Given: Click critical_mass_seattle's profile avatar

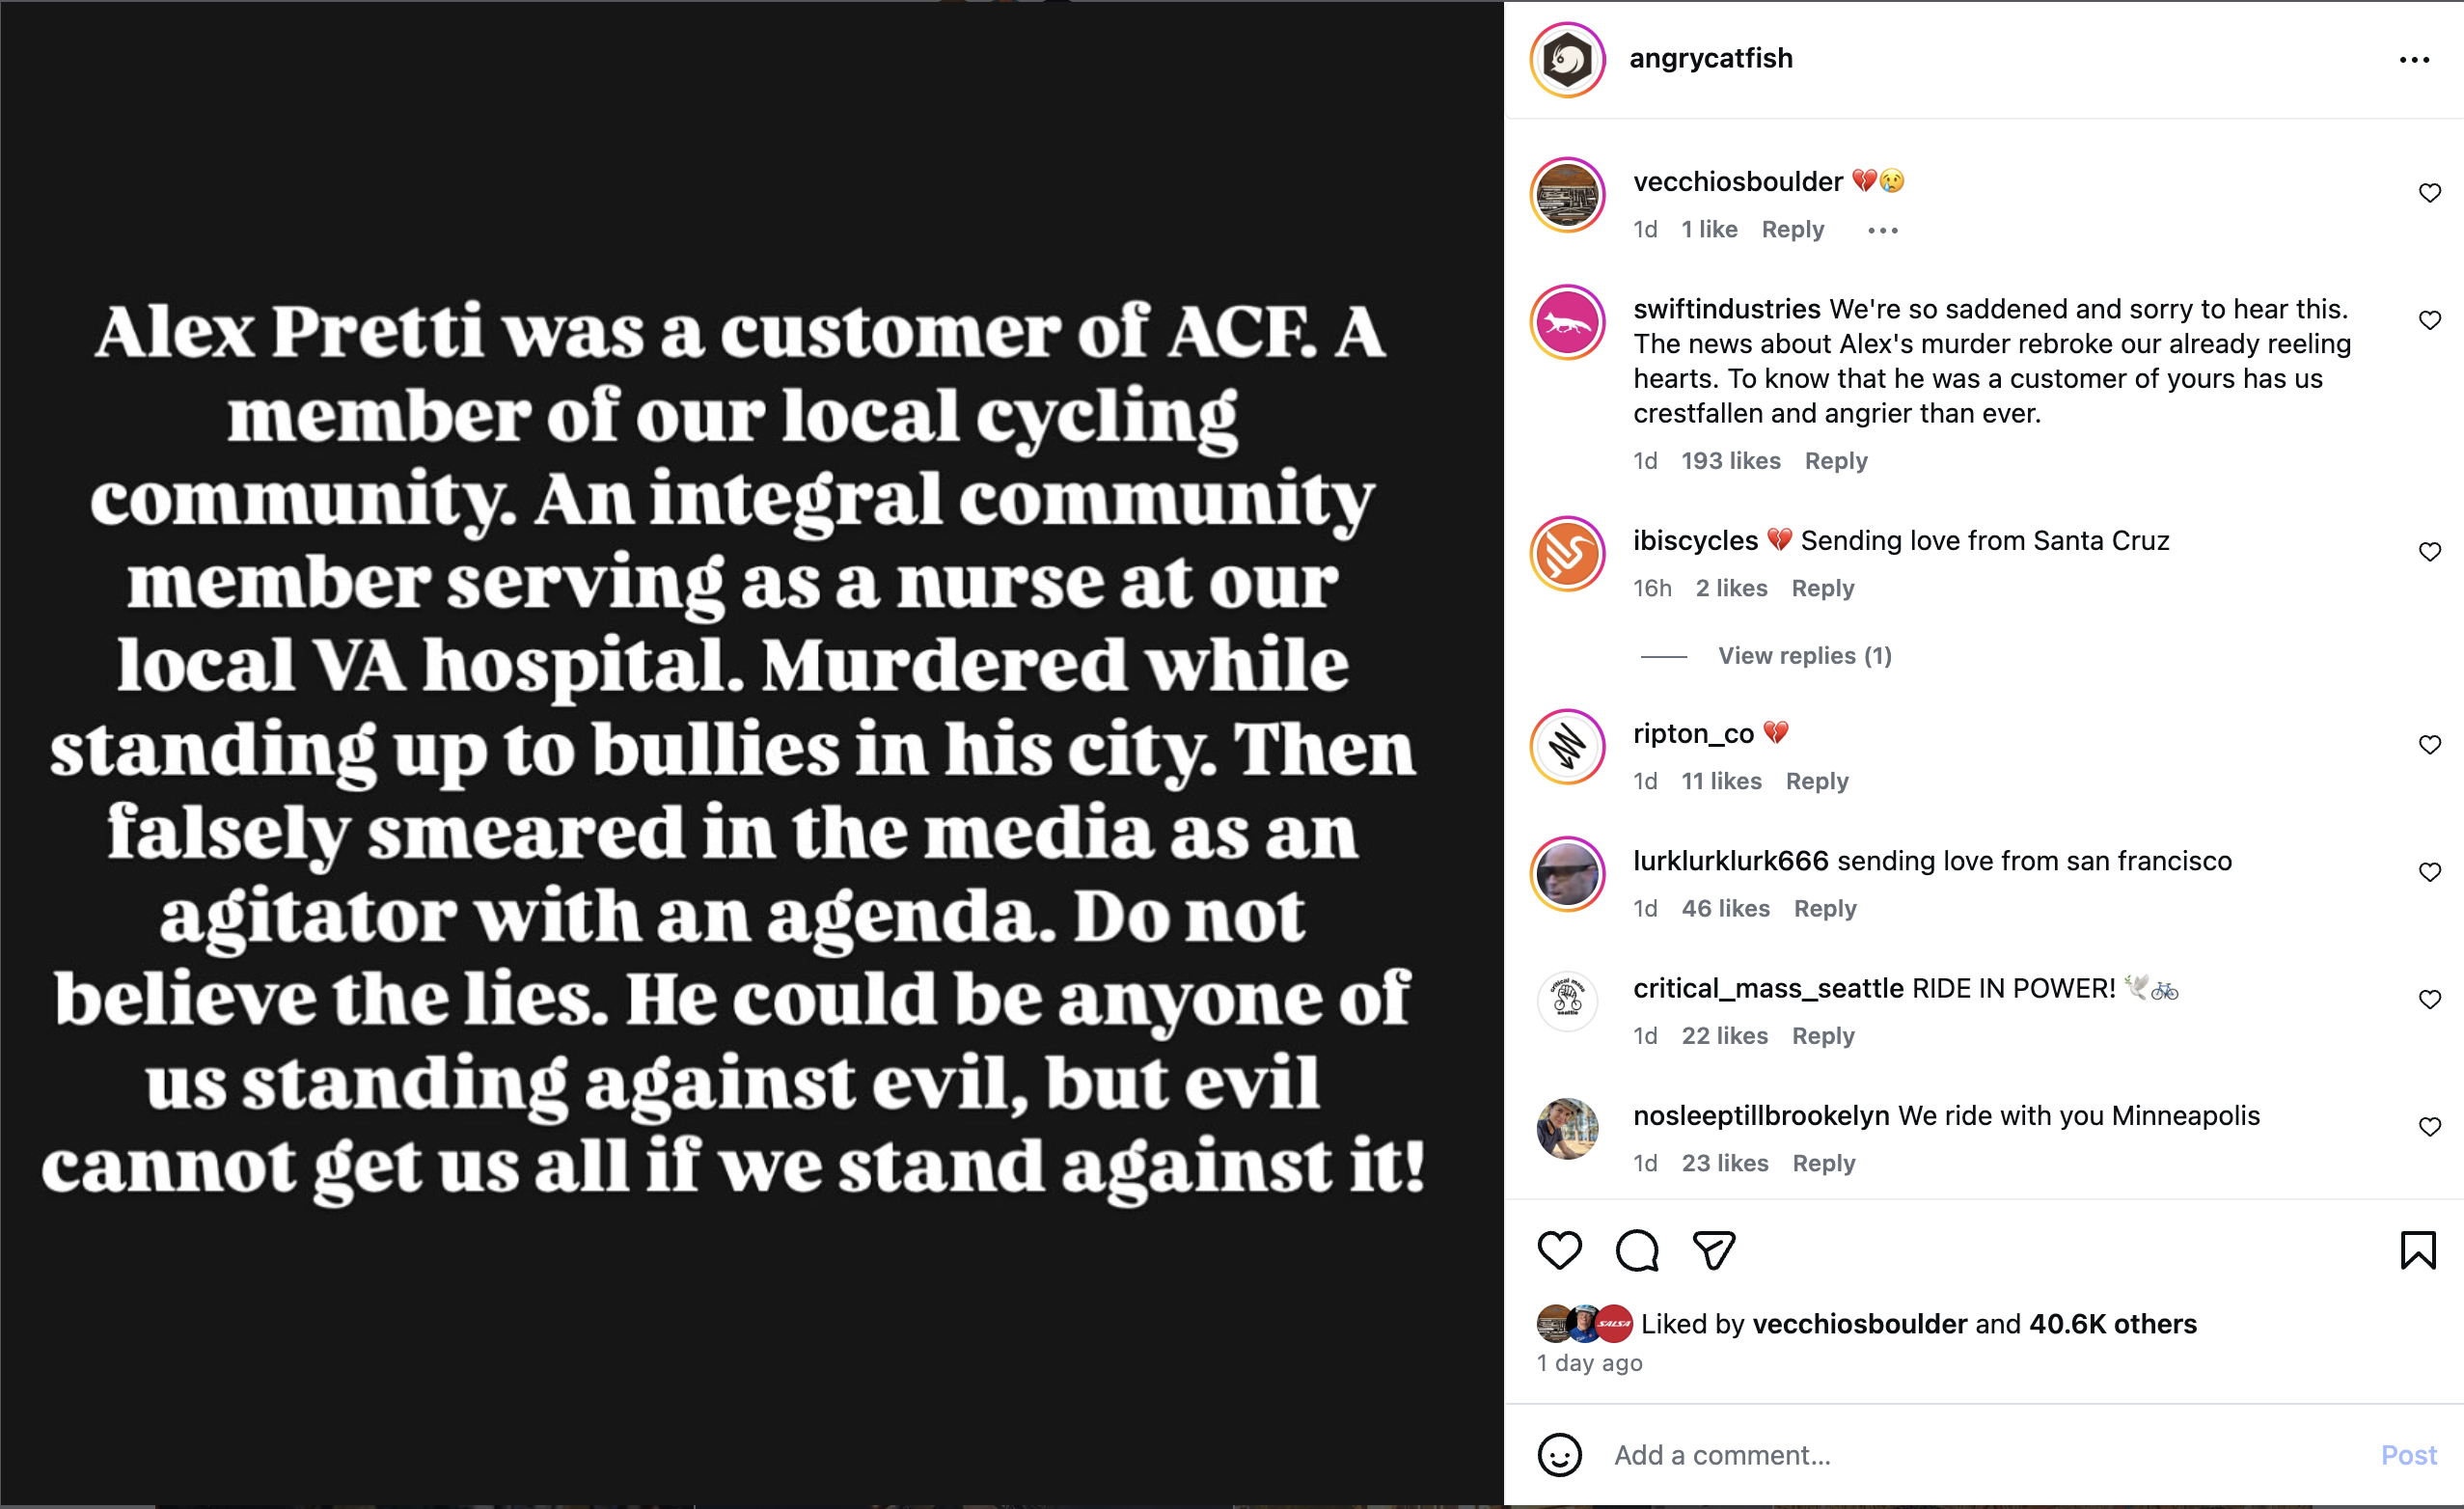Looking at the screenshot, I should tap(1566, 1001).
